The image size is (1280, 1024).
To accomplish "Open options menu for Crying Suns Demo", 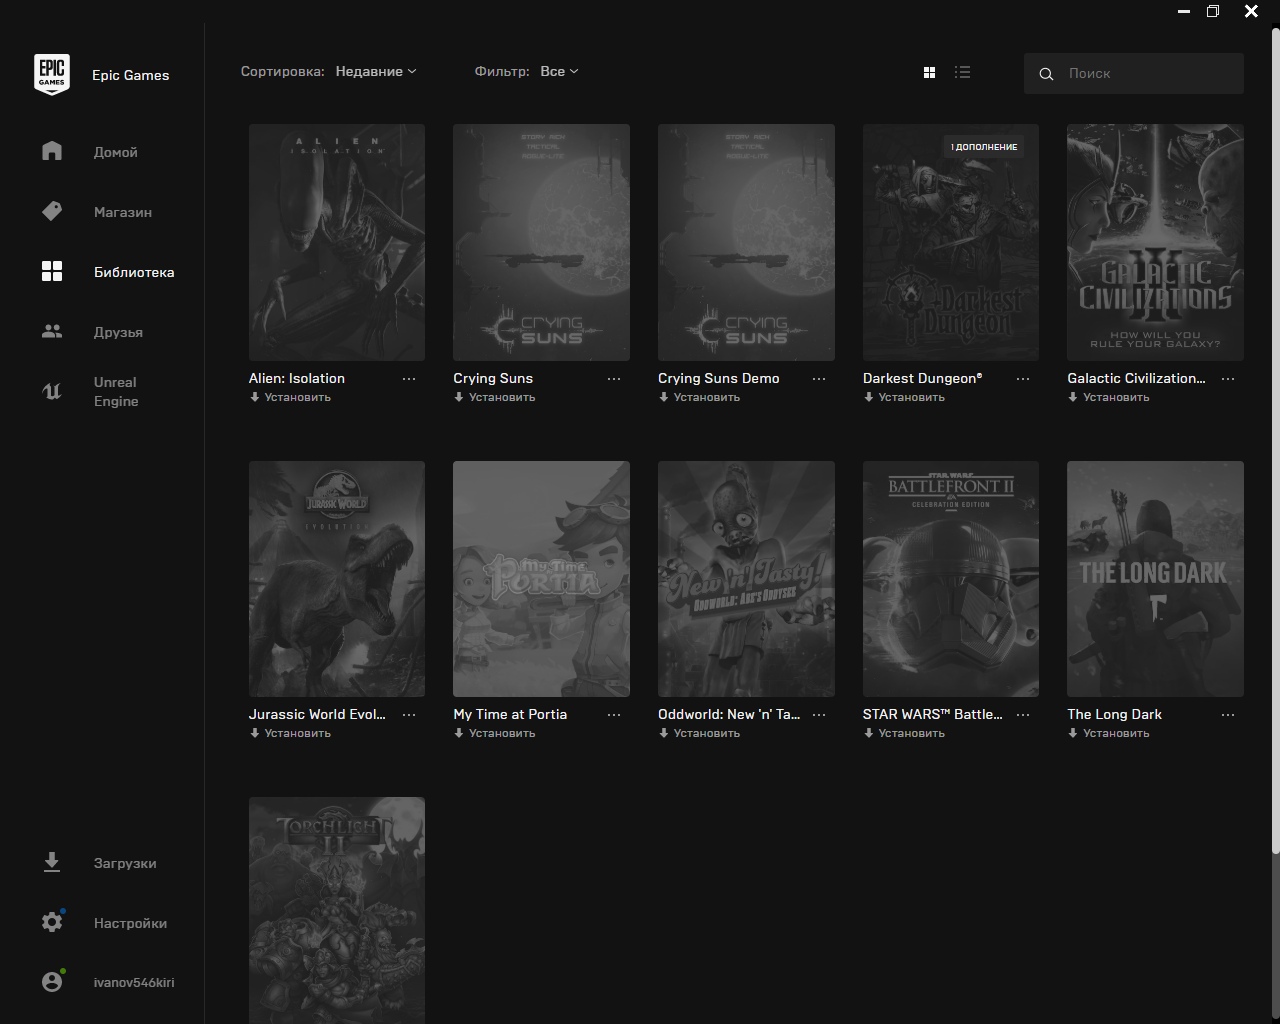I will (819, 379).
